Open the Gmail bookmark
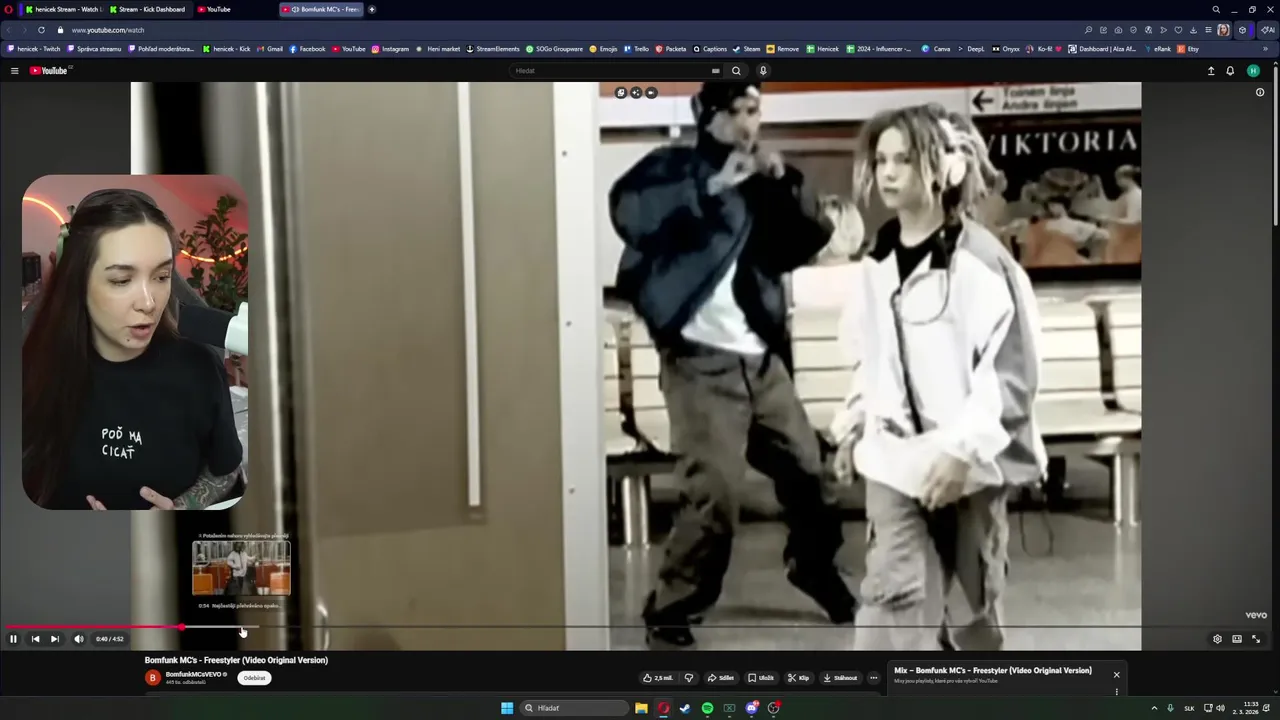This screenshot has width=1280, height=720. 270,49
